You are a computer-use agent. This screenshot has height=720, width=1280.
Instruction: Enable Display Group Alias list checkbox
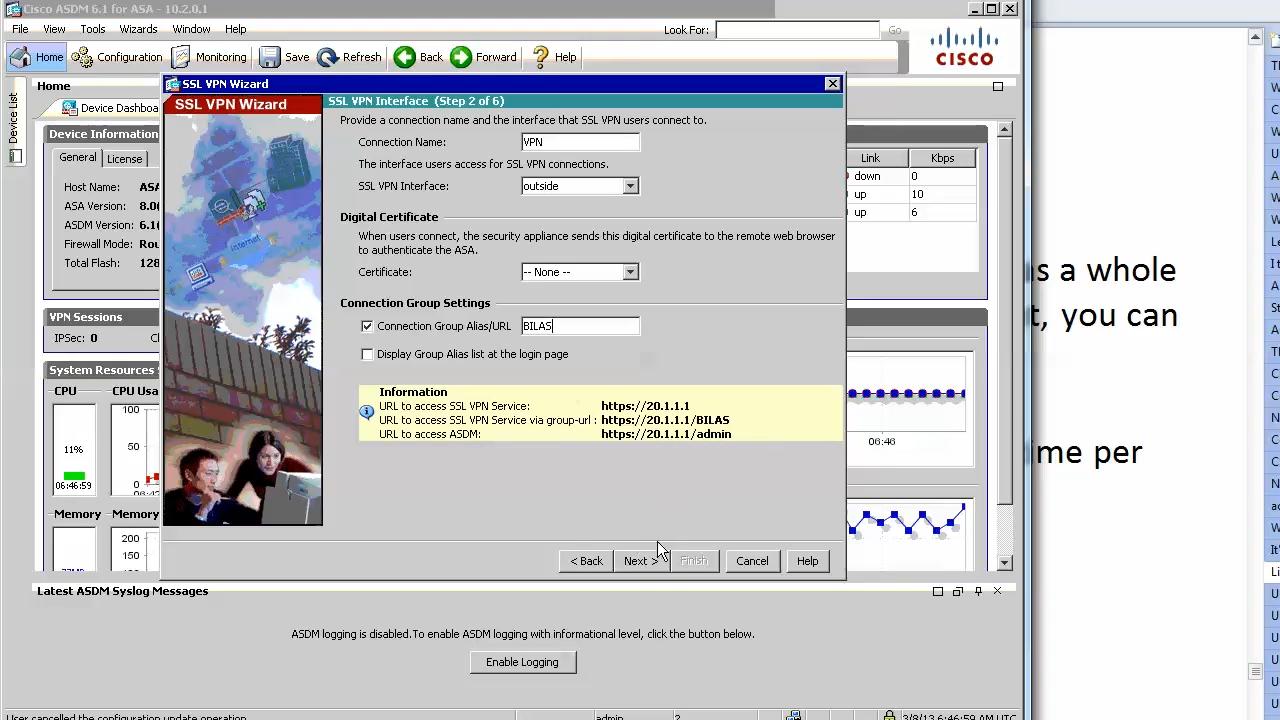(x=367, y=354)
